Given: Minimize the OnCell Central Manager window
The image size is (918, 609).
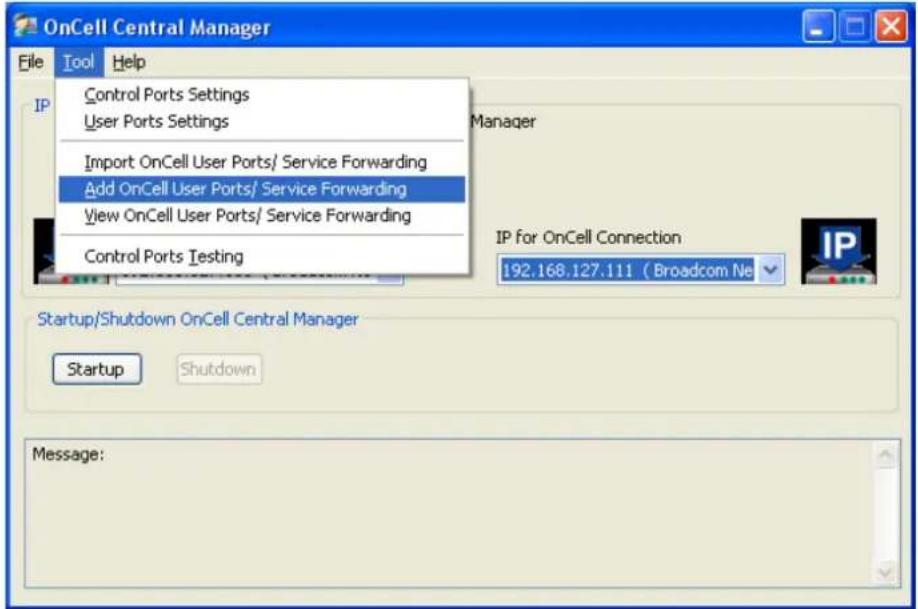Looking at the screenshot, I should pyautogui.click(x=818, y=27).
